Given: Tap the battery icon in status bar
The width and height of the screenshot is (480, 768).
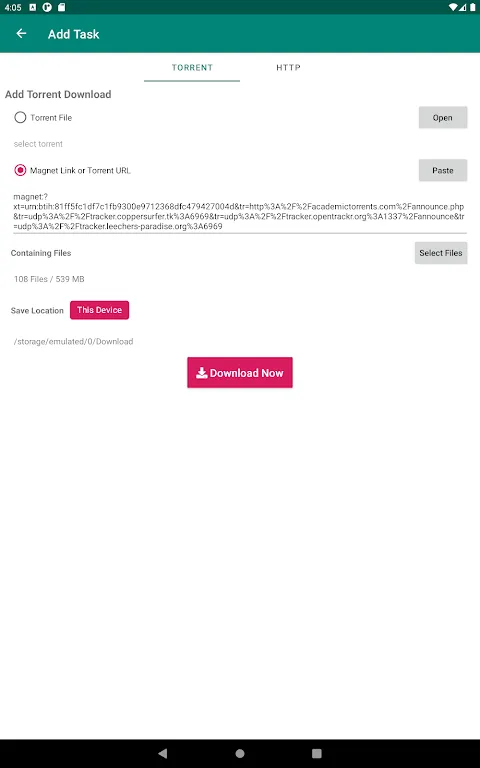Looking at the screenshot, I should coord(473,7).
